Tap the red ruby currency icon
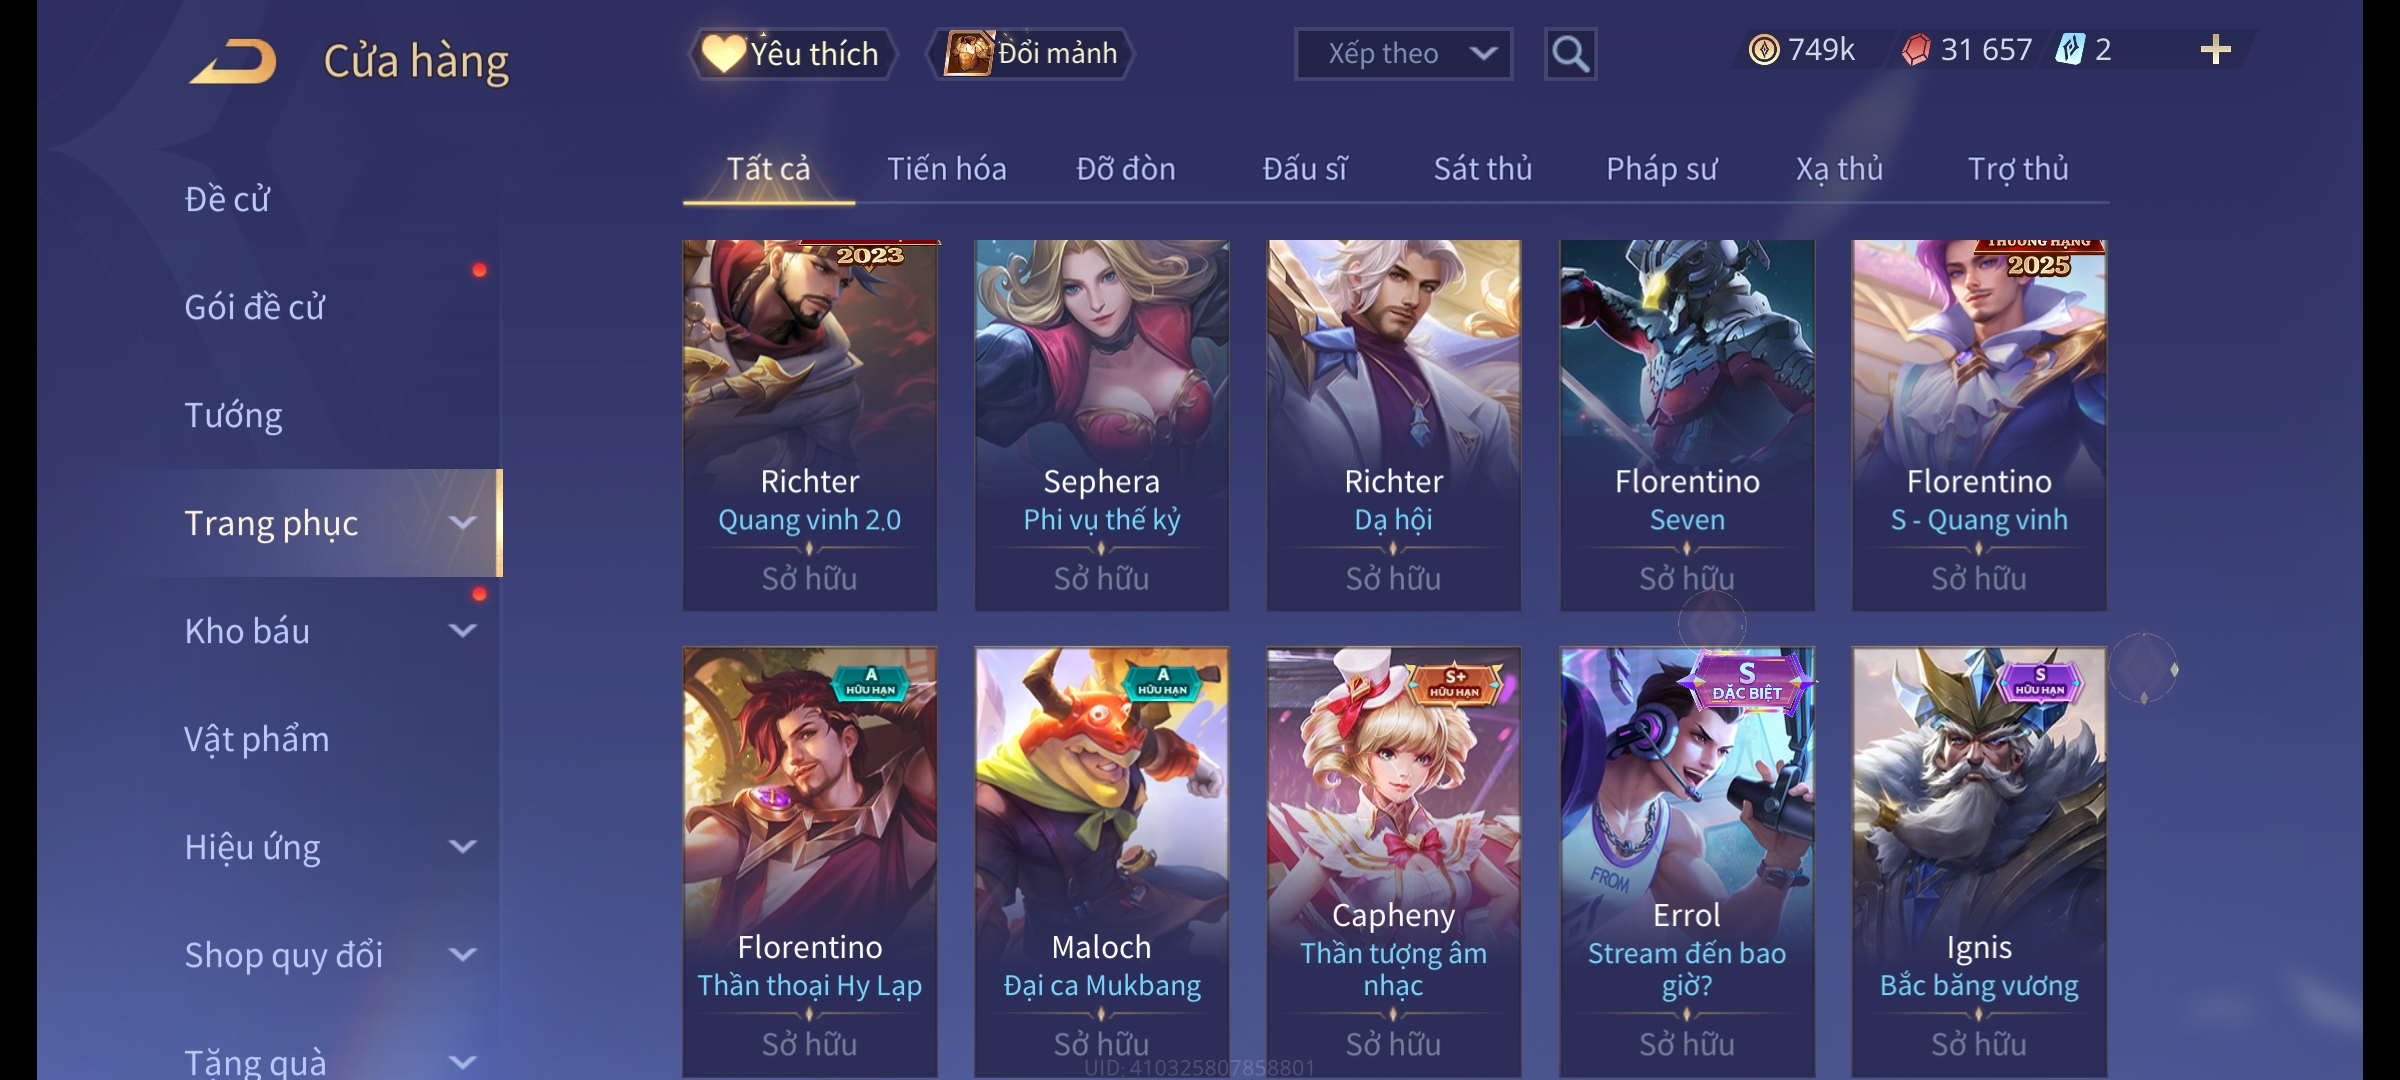The height and width of the screenshot is (1080, 2400). [x=1916, y=50]
